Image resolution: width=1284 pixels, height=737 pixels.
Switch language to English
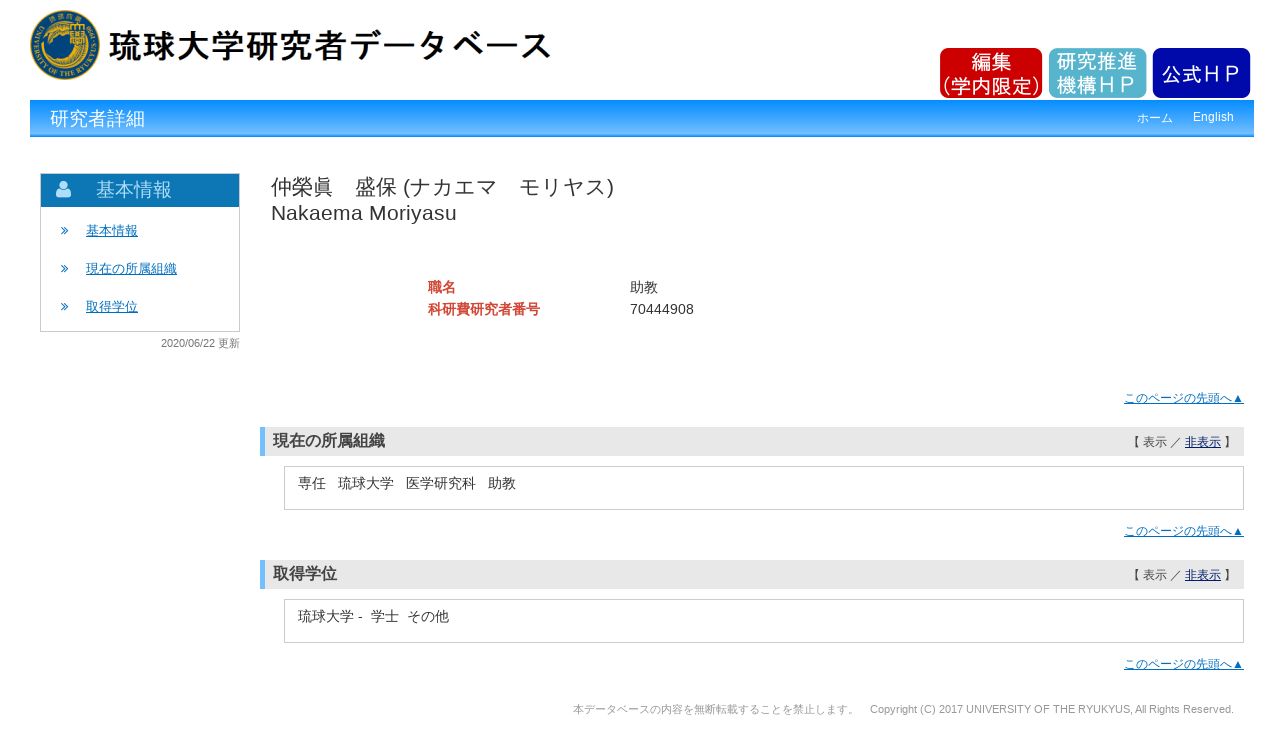point(1213,117)
